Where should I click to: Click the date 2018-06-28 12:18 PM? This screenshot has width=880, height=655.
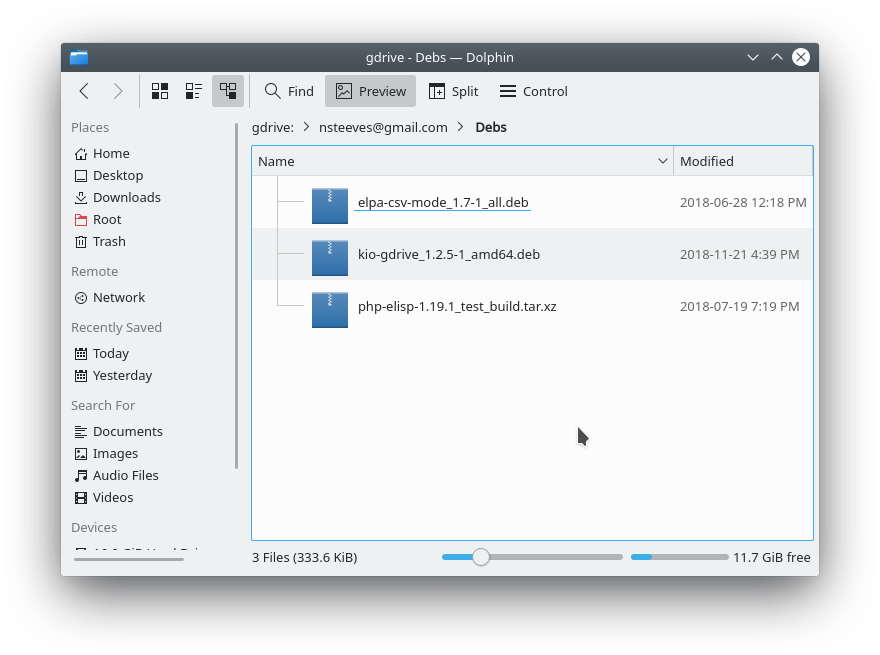click(743, 202)
